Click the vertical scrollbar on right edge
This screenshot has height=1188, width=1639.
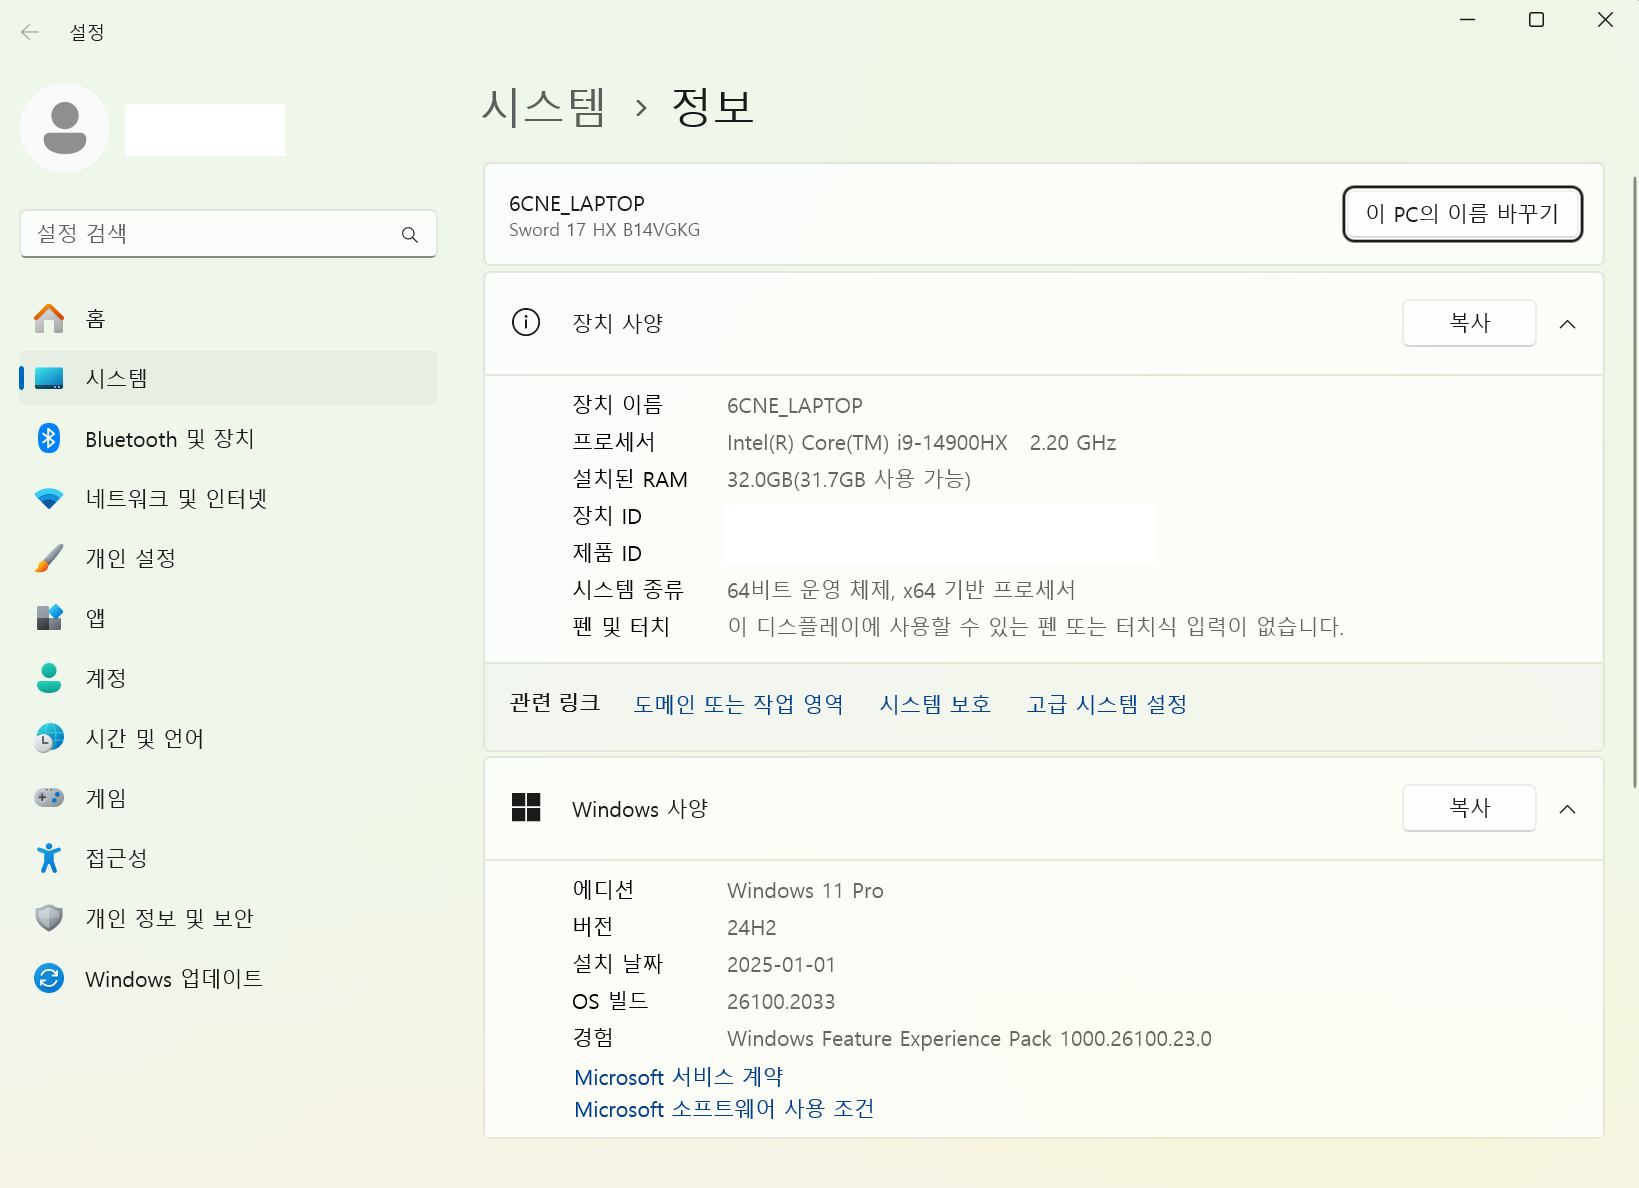(1635, 482)
